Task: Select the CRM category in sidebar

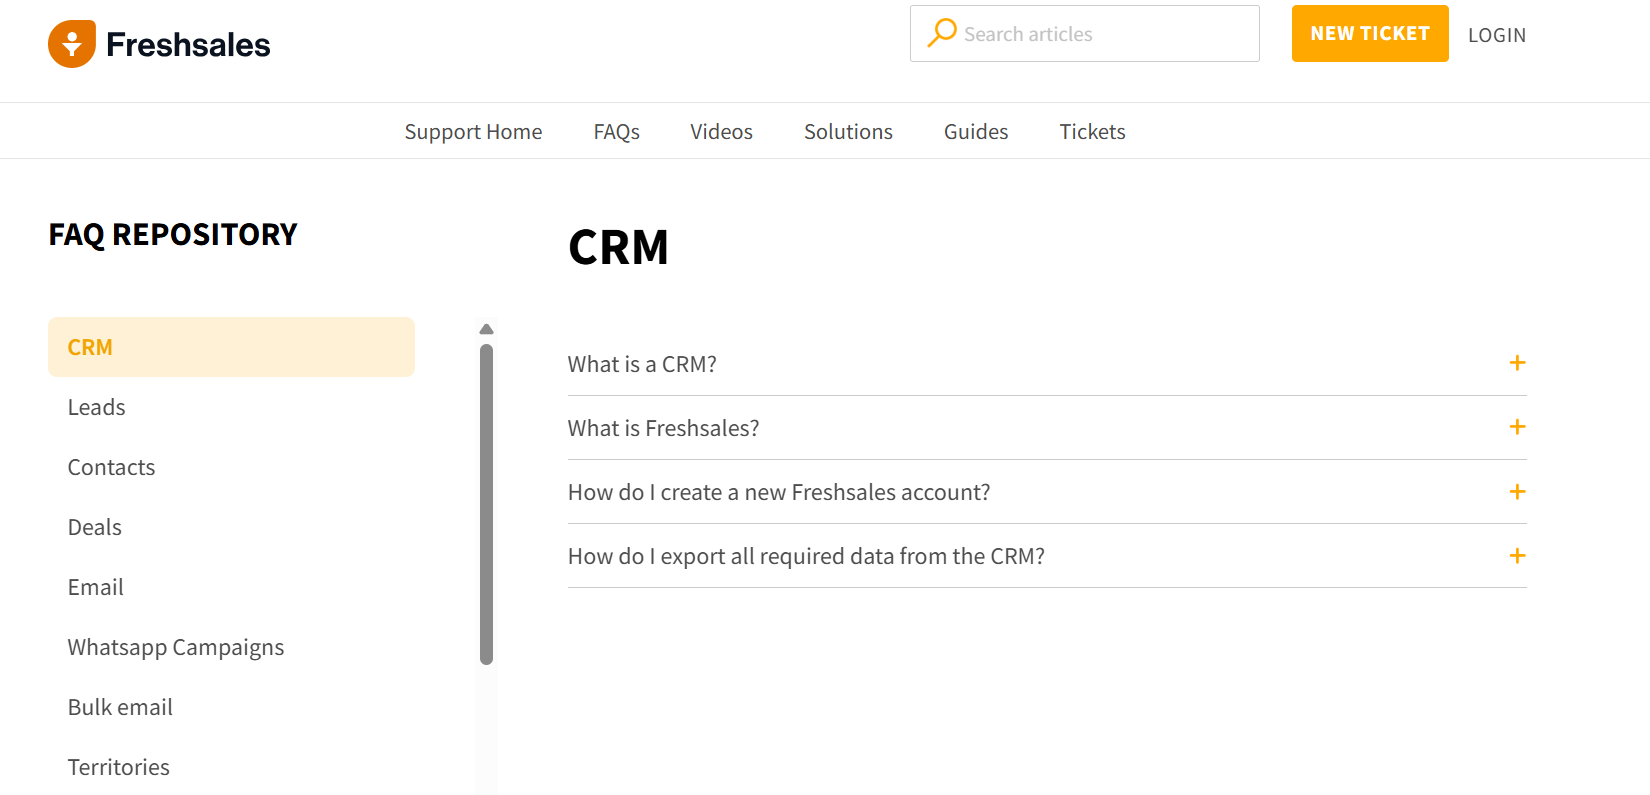Action: tap(231, 347)
